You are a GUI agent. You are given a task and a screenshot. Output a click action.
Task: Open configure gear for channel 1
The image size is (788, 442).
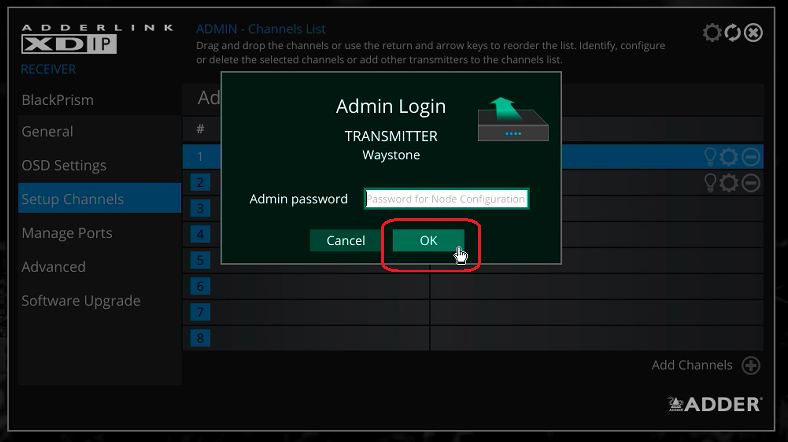tap(730, 157)
